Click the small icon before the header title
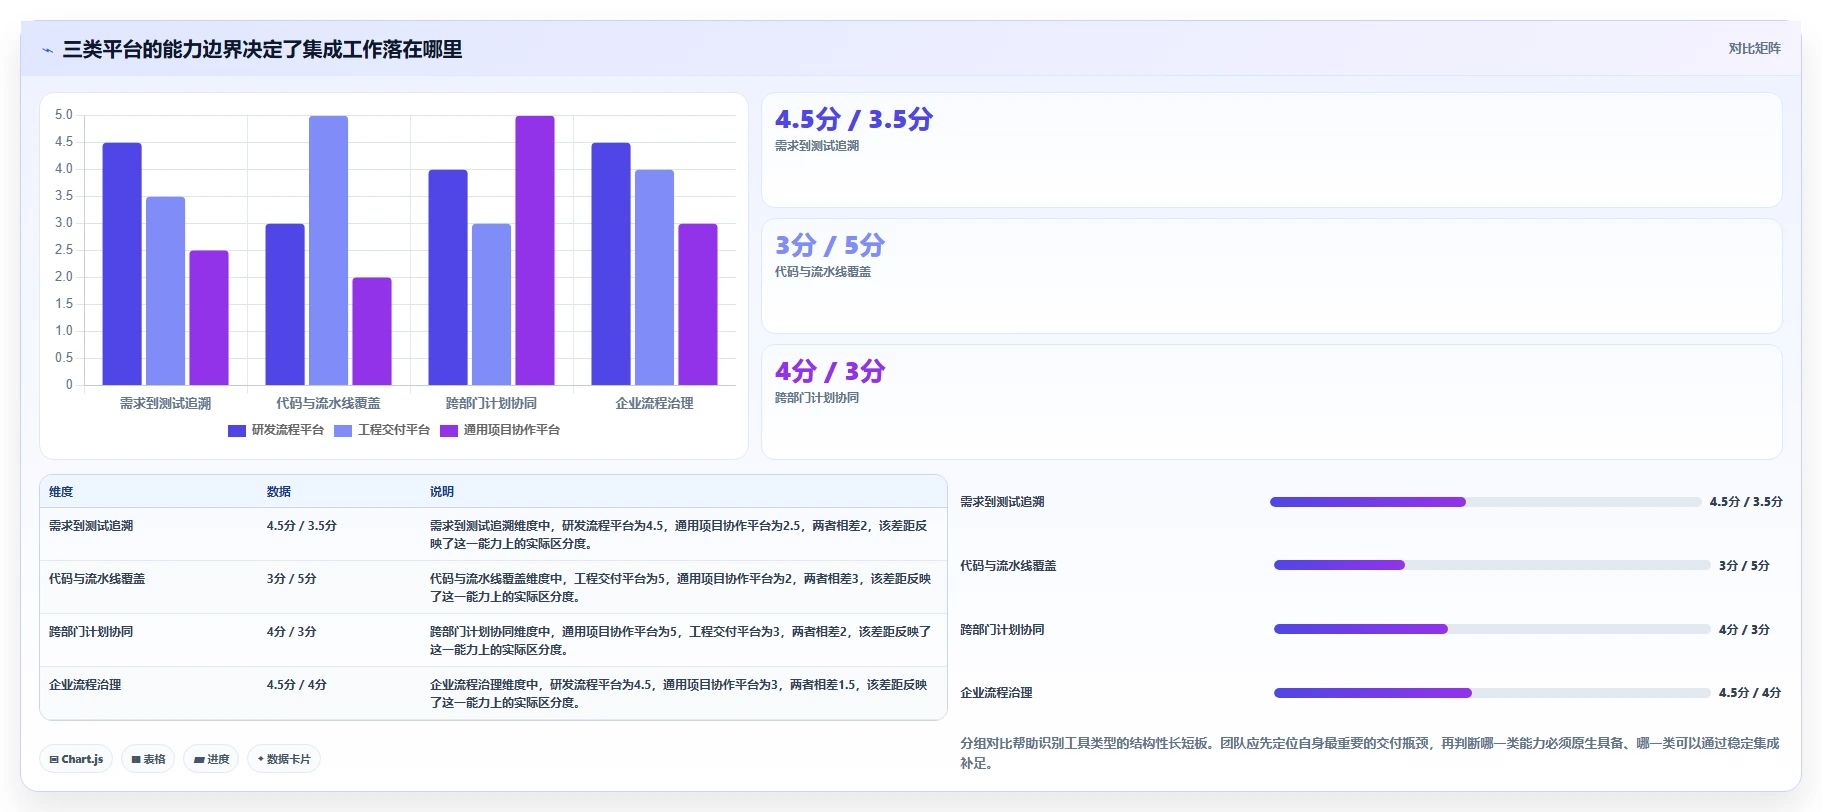 (47, 50)
